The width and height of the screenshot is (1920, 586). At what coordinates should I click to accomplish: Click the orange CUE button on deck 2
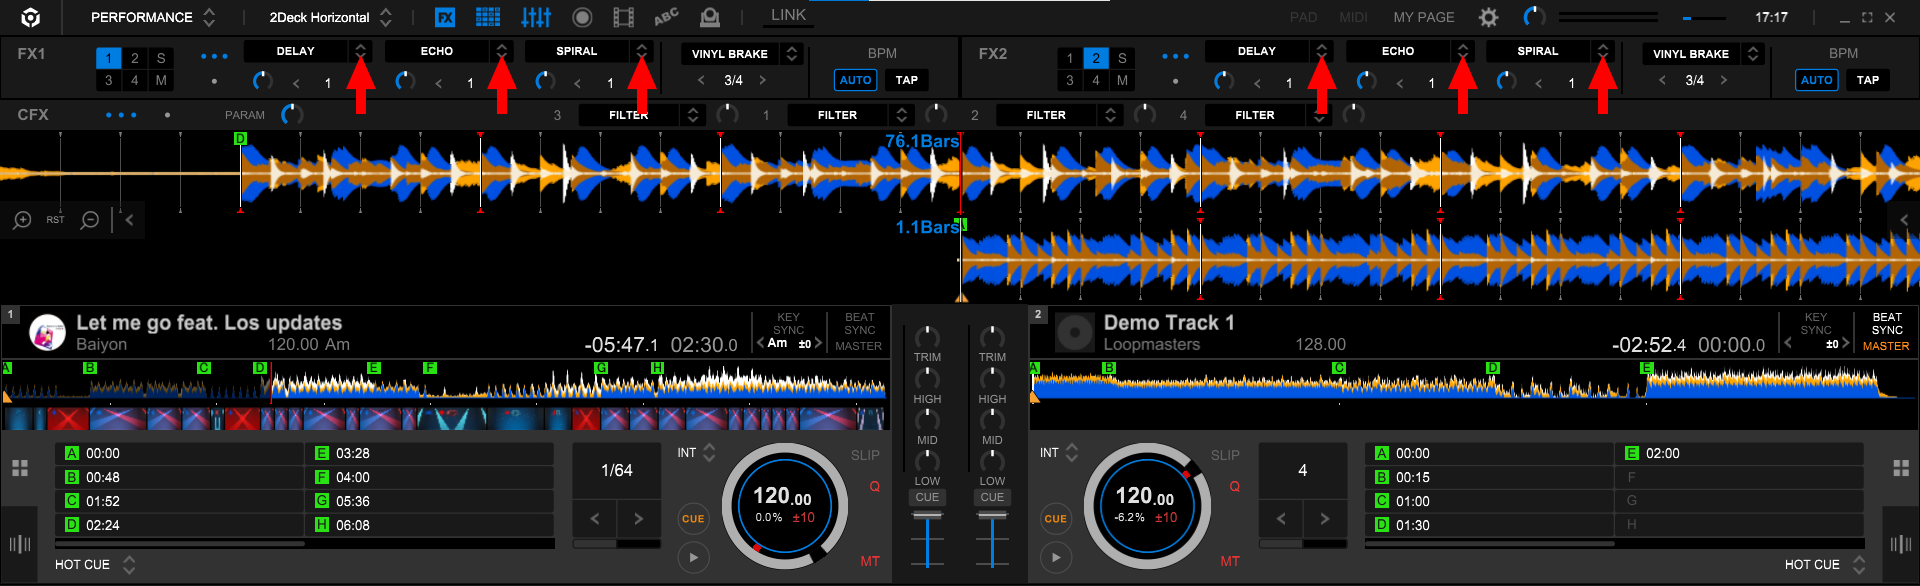[x=1055, y=518]
